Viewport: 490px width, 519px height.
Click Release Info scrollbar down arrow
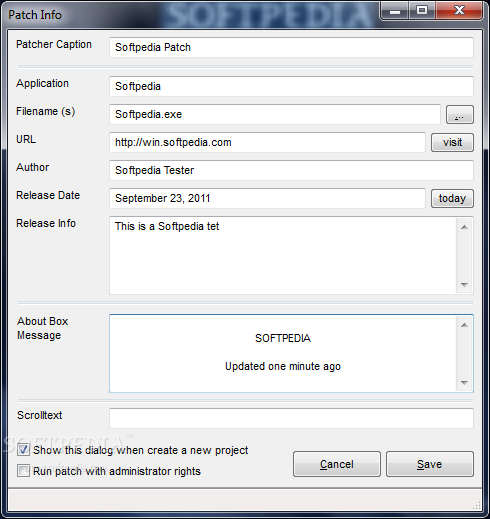click(x=464, y=285)
